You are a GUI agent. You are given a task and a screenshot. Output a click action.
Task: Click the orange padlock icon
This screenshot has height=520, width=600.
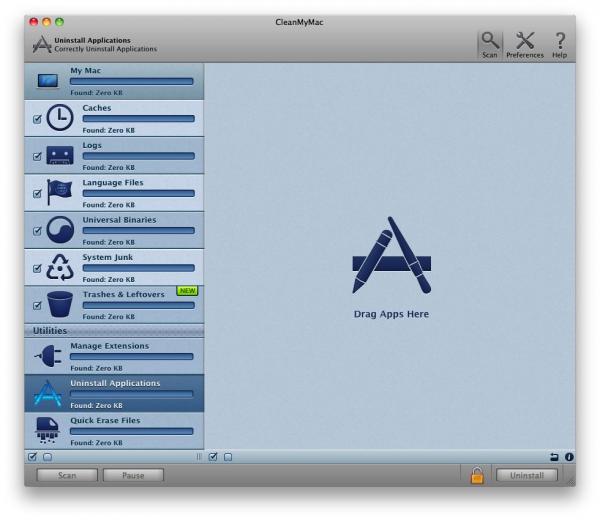pos(477,475)
